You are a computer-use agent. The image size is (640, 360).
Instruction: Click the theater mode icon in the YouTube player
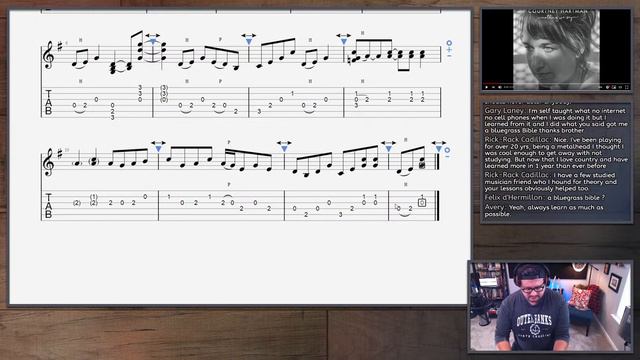point(620,87)
